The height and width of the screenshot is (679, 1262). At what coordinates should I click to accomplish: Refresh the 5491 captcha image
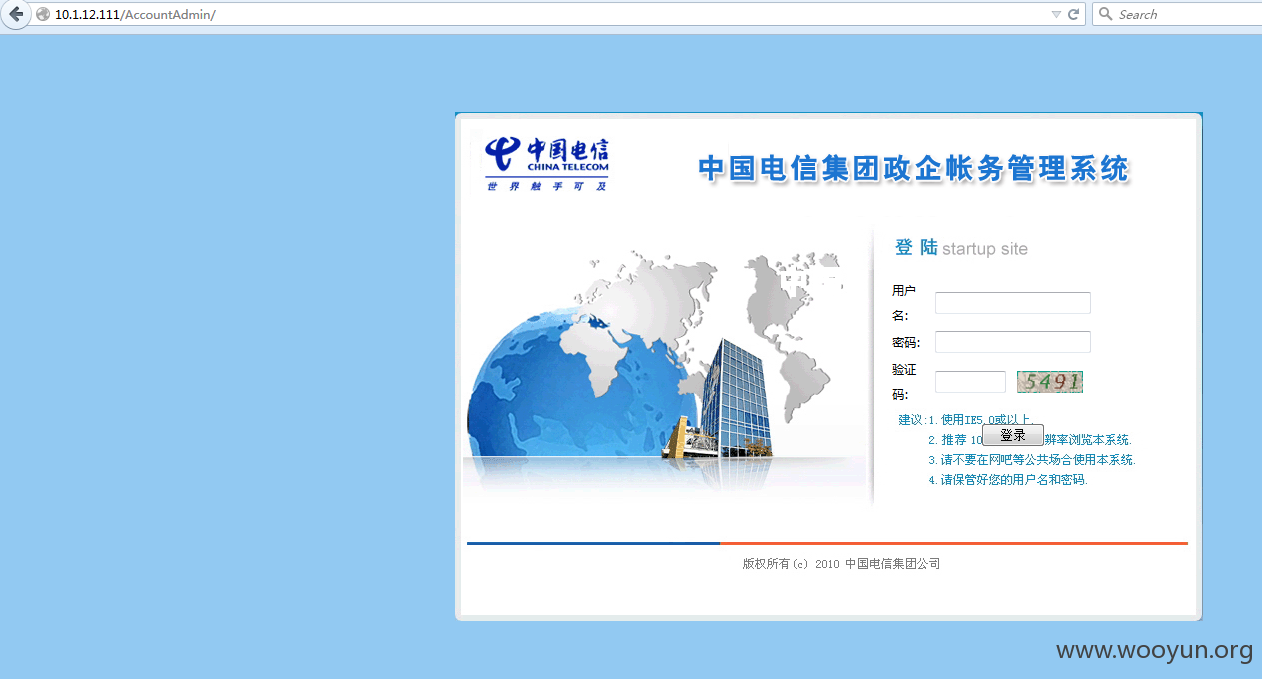tap(1050, 382)
